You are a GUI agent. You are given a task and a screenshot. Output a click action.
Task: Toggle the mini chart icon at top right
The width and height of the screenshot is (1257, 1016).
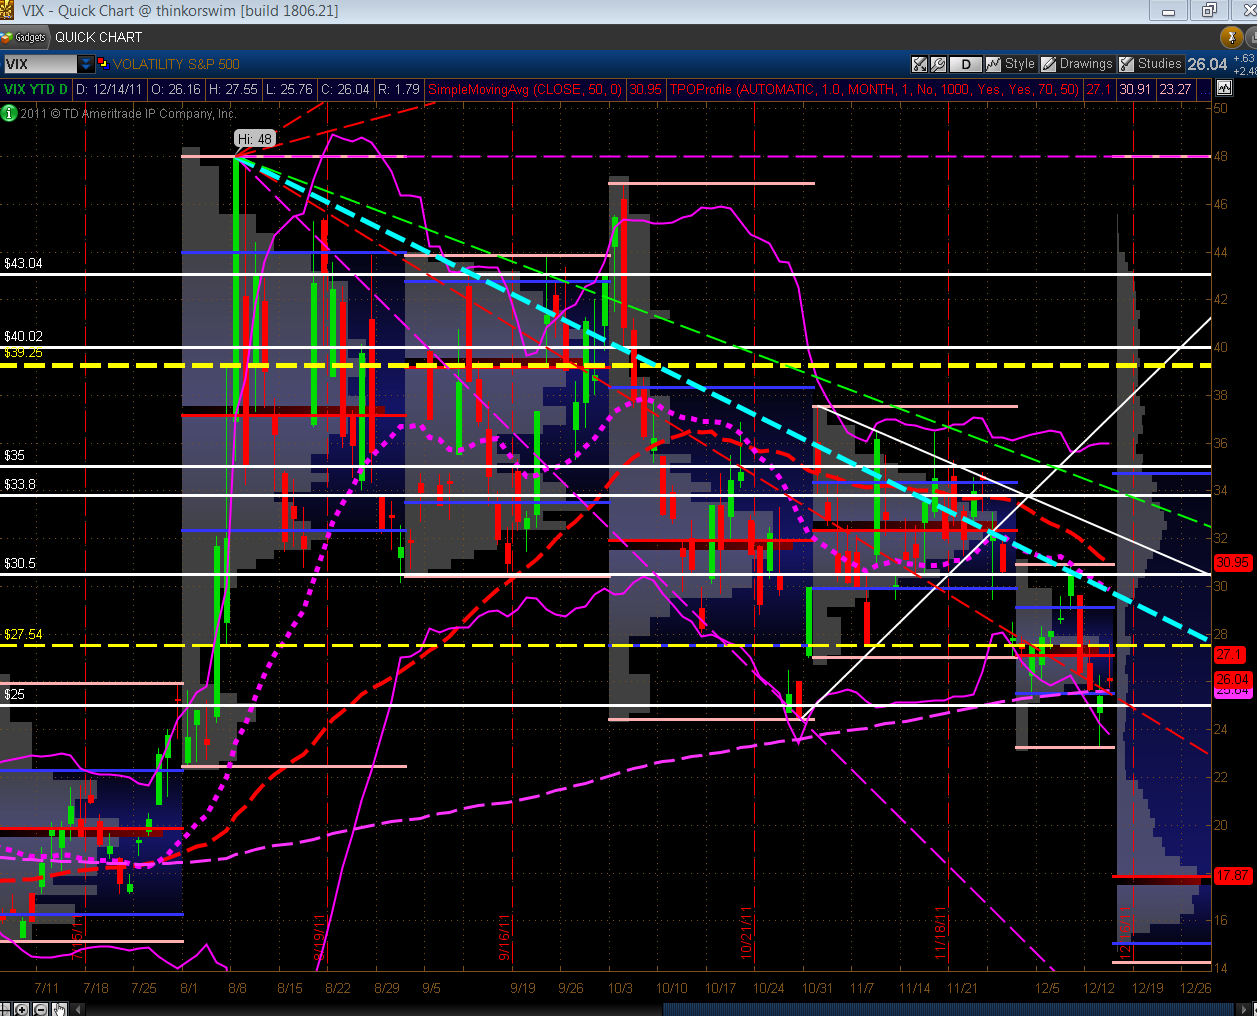coord(1224,88)
